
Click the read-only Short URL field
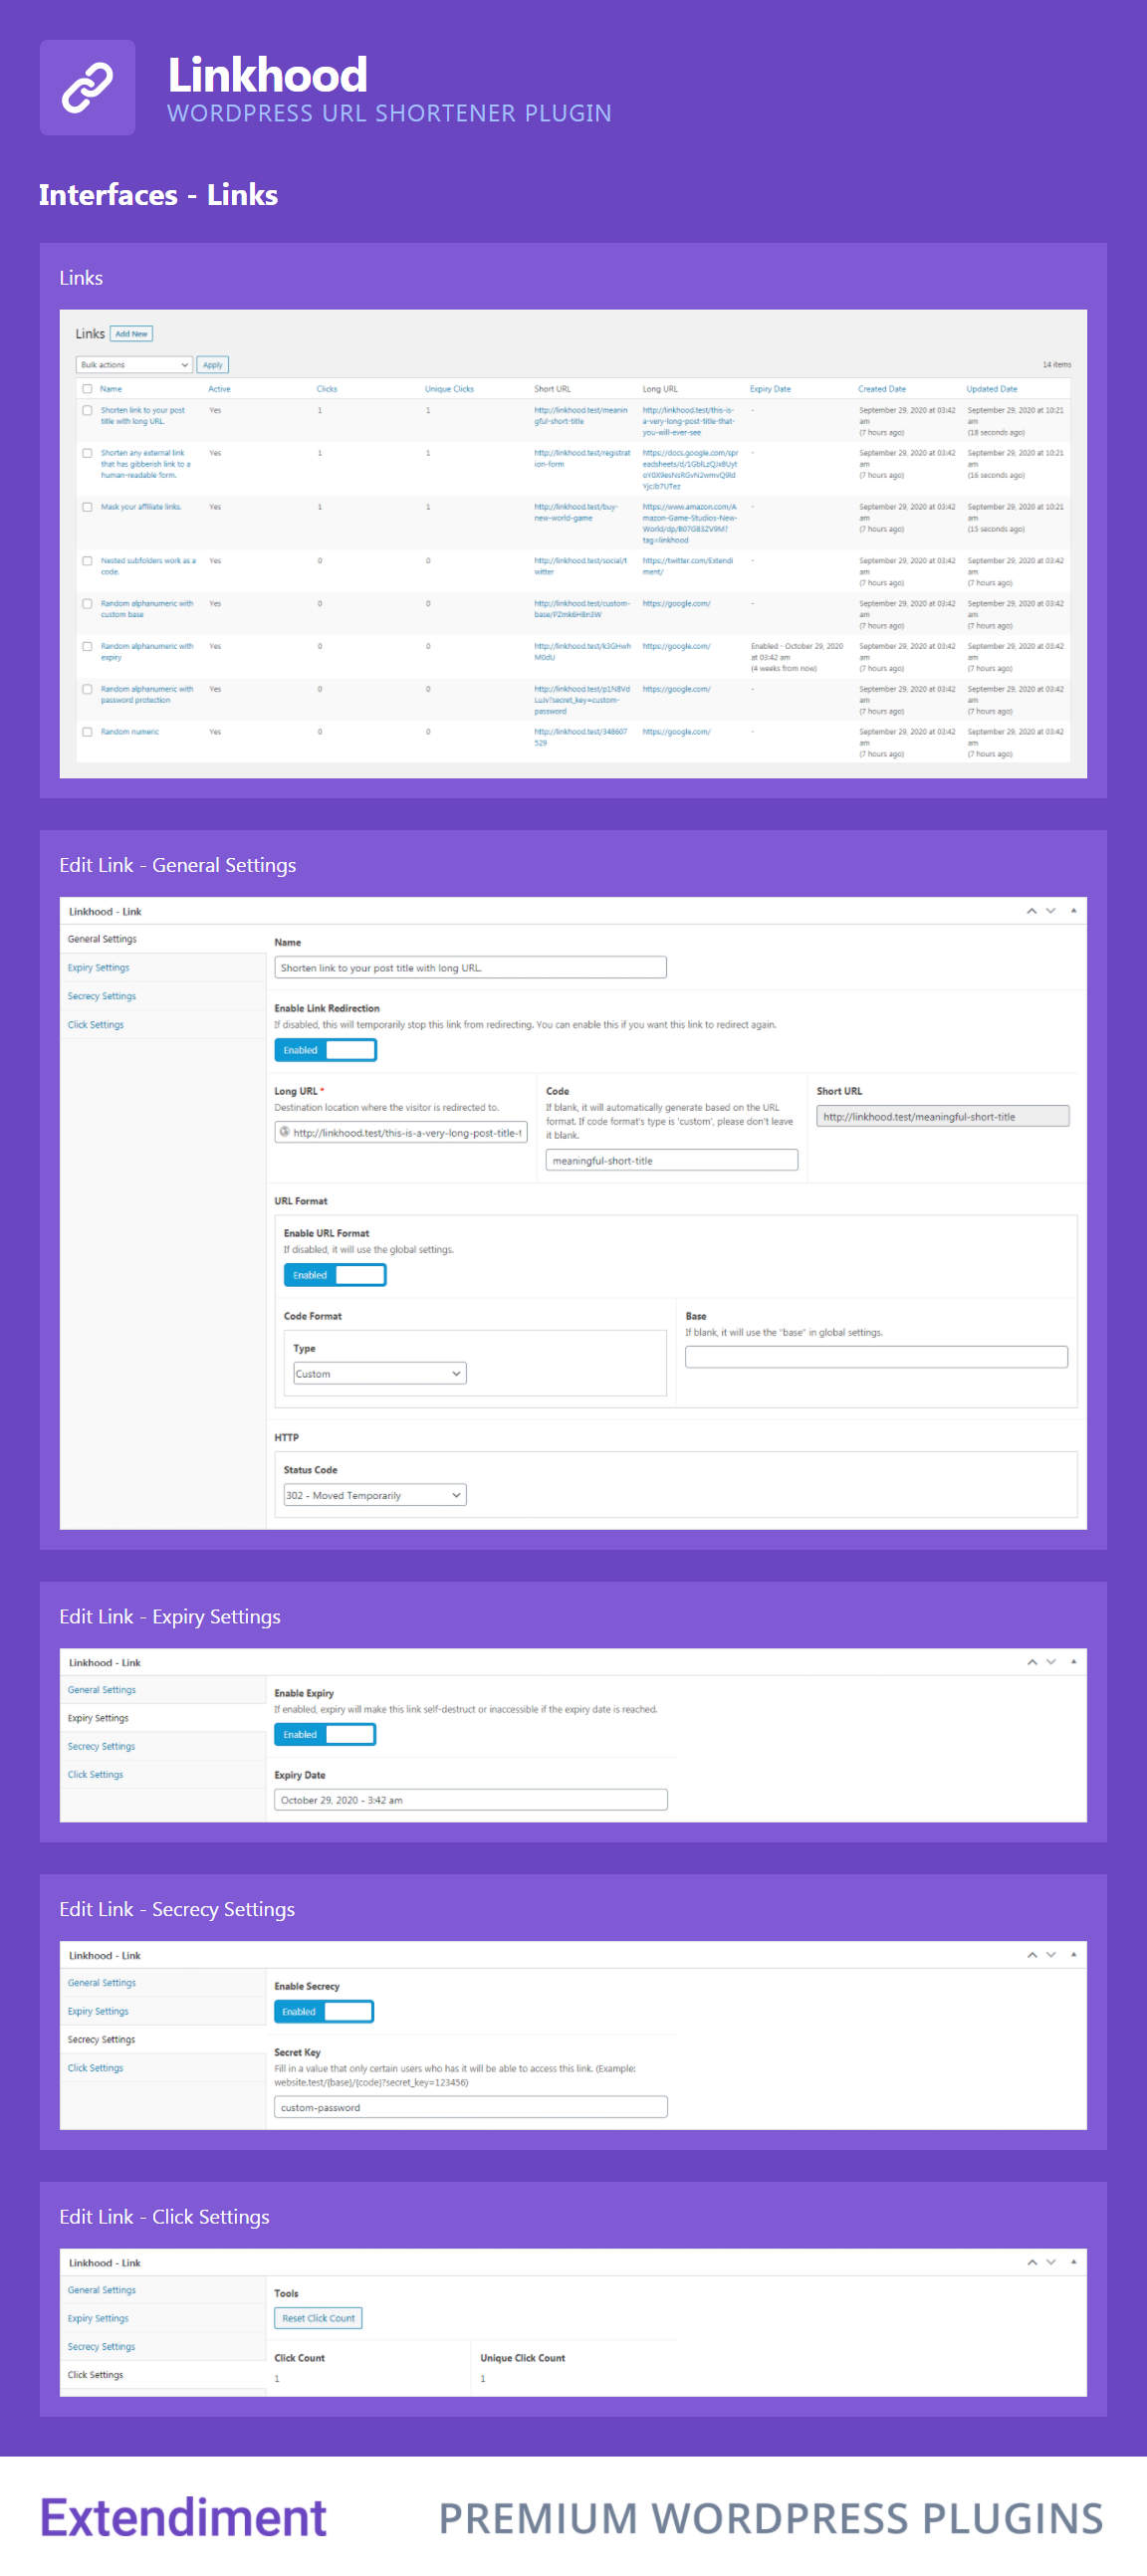pyautogui.click(x=943, y=1116)
